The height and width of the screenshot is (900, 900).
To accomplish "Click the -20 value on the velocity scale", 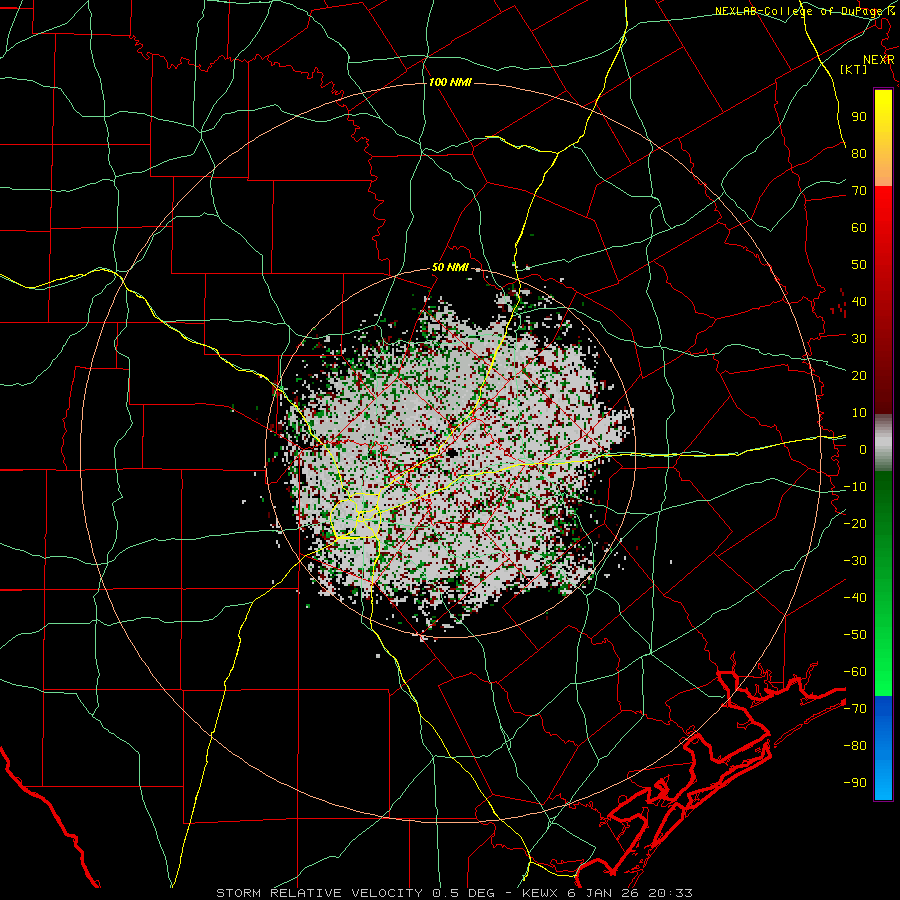I will [855, 523].
